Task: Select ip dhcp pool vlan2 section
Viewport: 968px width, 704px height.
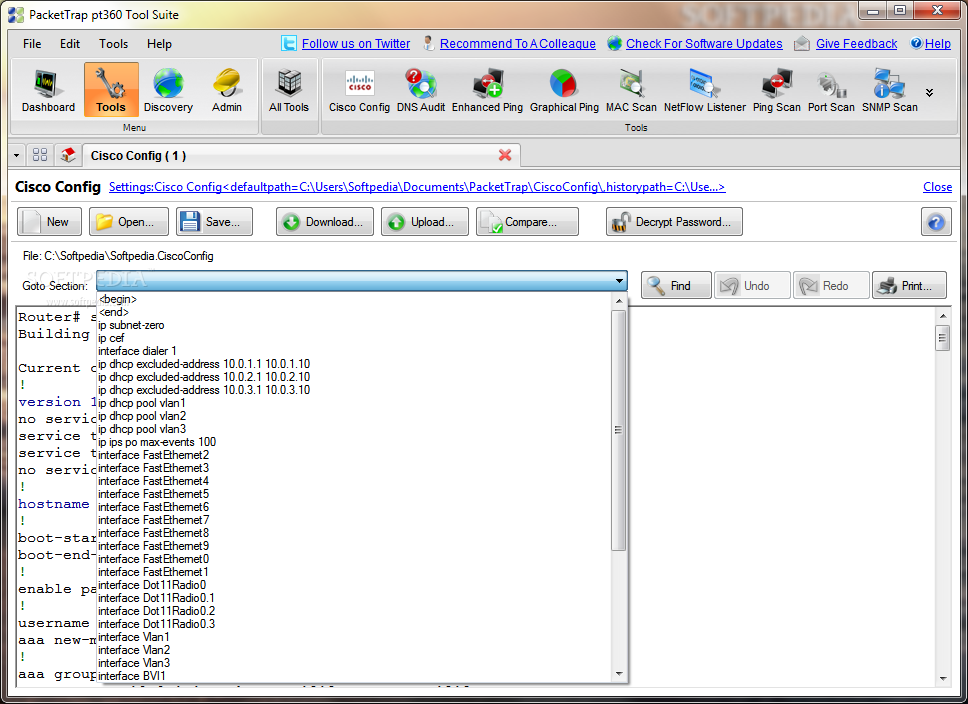Action: click(353, 416)
